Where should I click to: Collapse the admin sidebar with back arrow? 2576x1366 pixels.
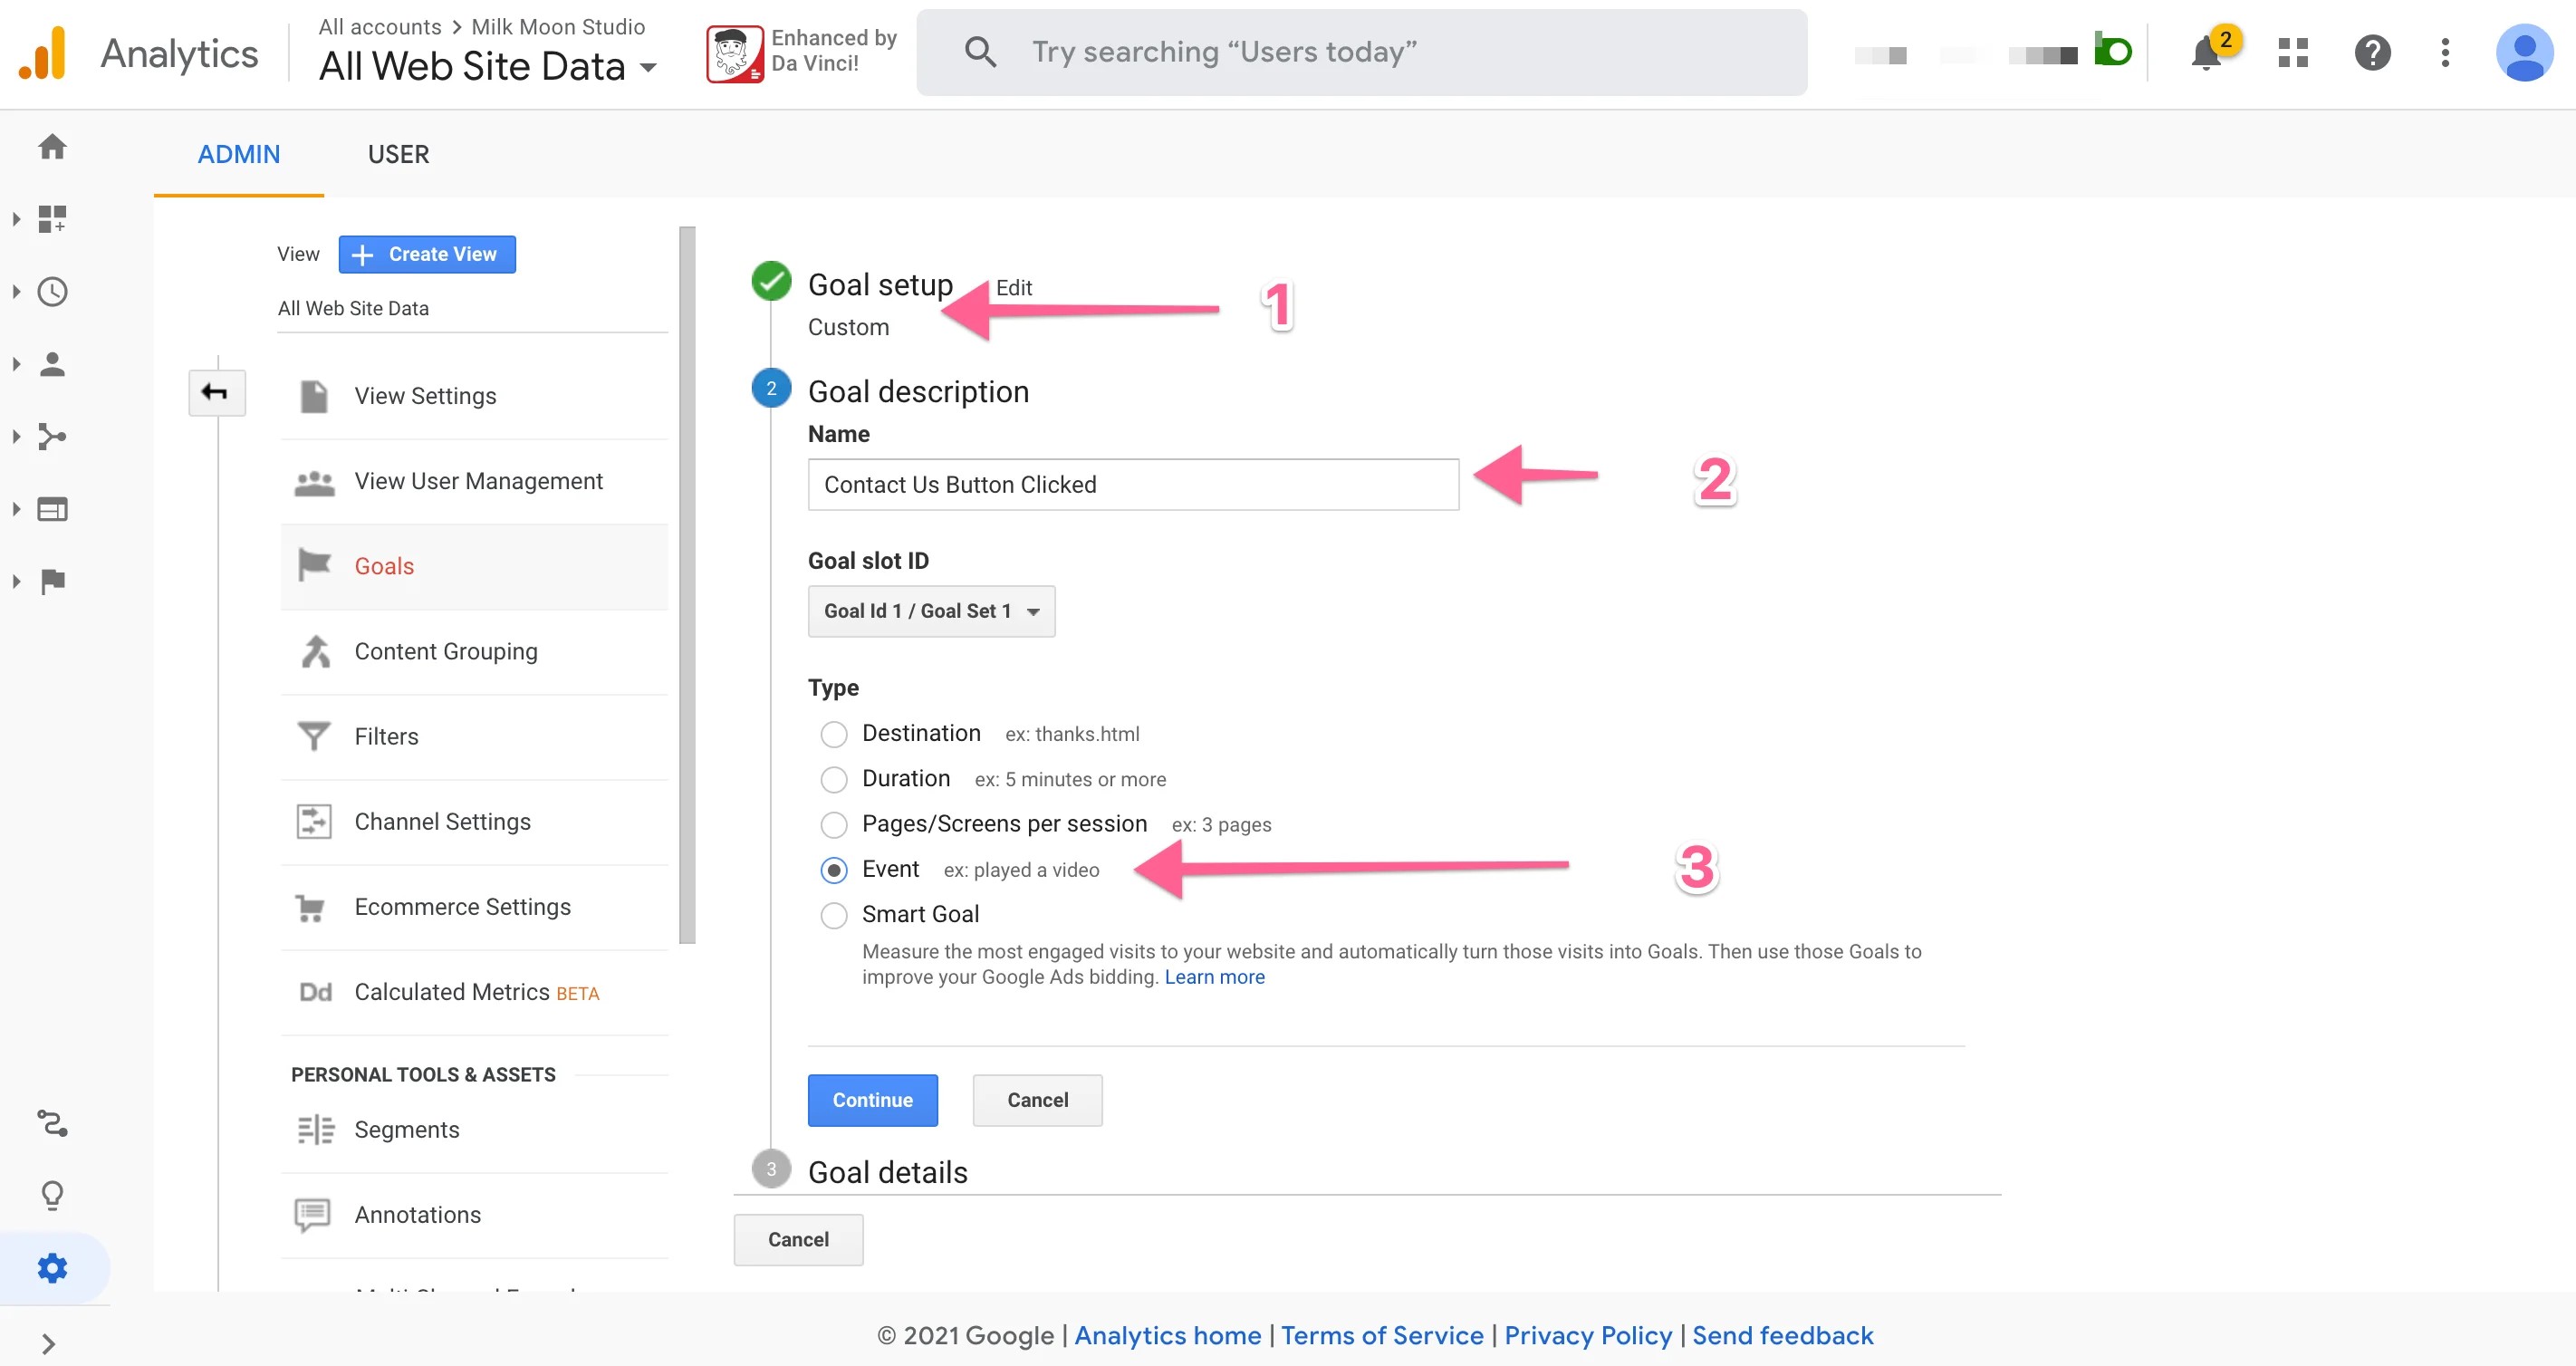click(216, 392)
